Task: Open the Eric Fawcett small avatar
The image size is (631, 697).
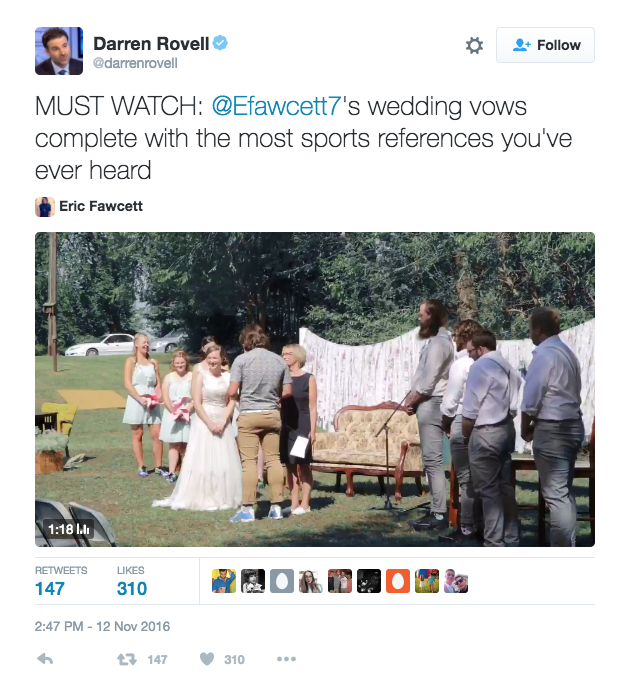Action: 45,207
